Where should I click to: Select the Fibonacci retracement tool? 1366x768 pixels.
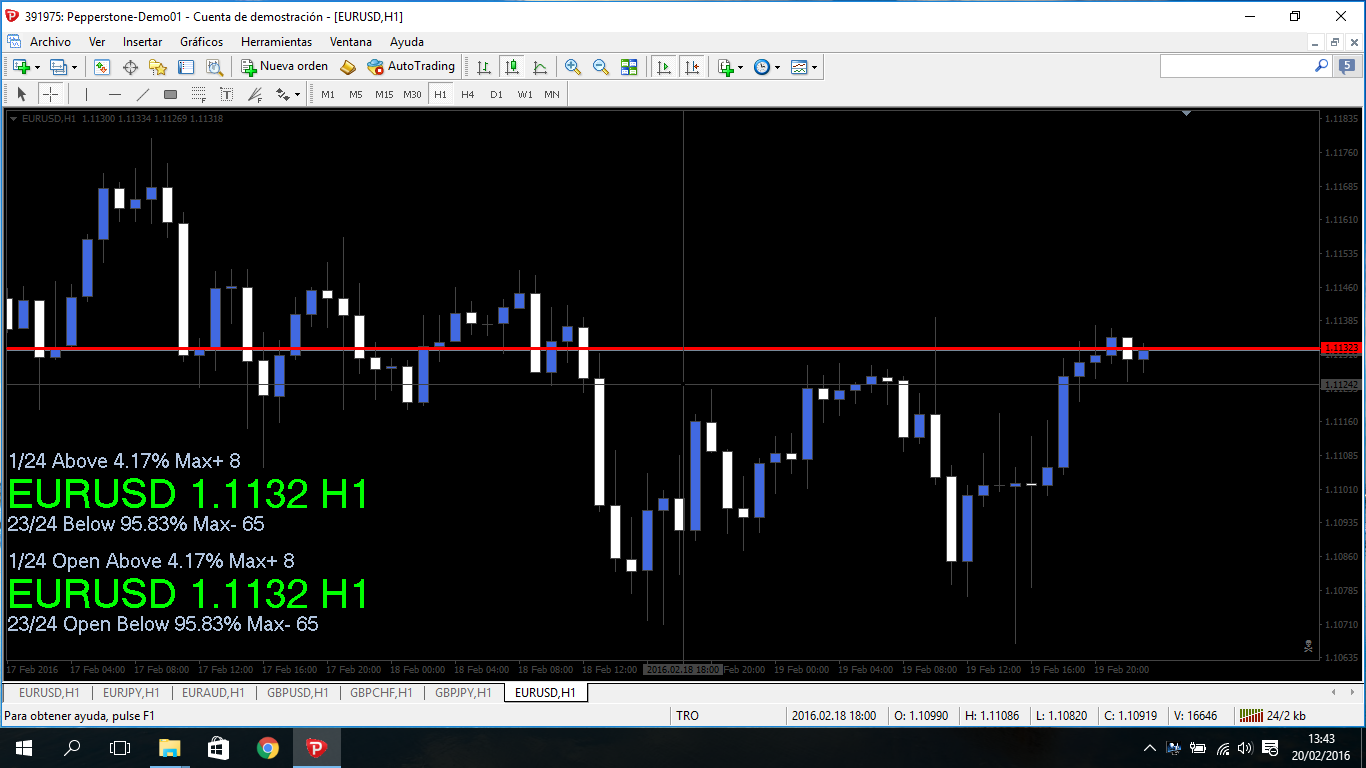click(199, 94)
